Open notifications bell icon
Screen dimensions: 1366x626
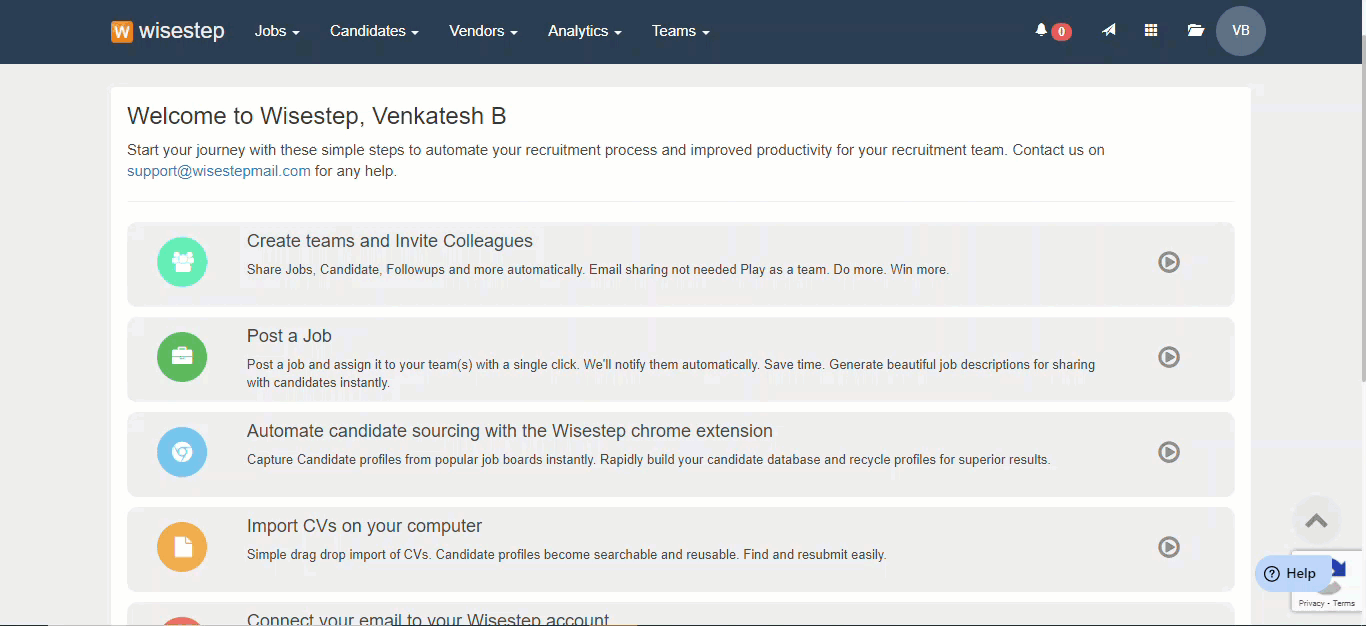1041,31
